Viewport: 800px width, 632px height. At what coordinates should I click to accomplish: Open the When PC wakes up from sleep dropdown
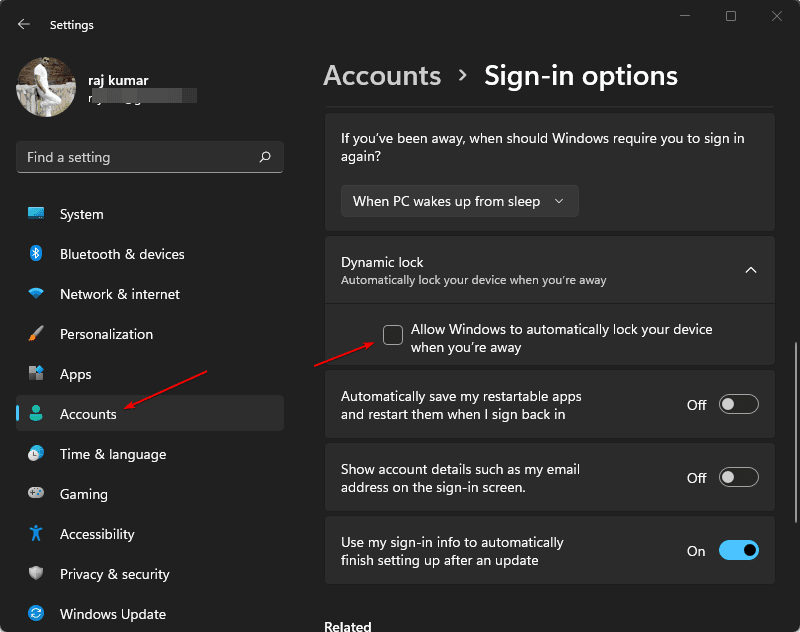(x=460, y=201)
